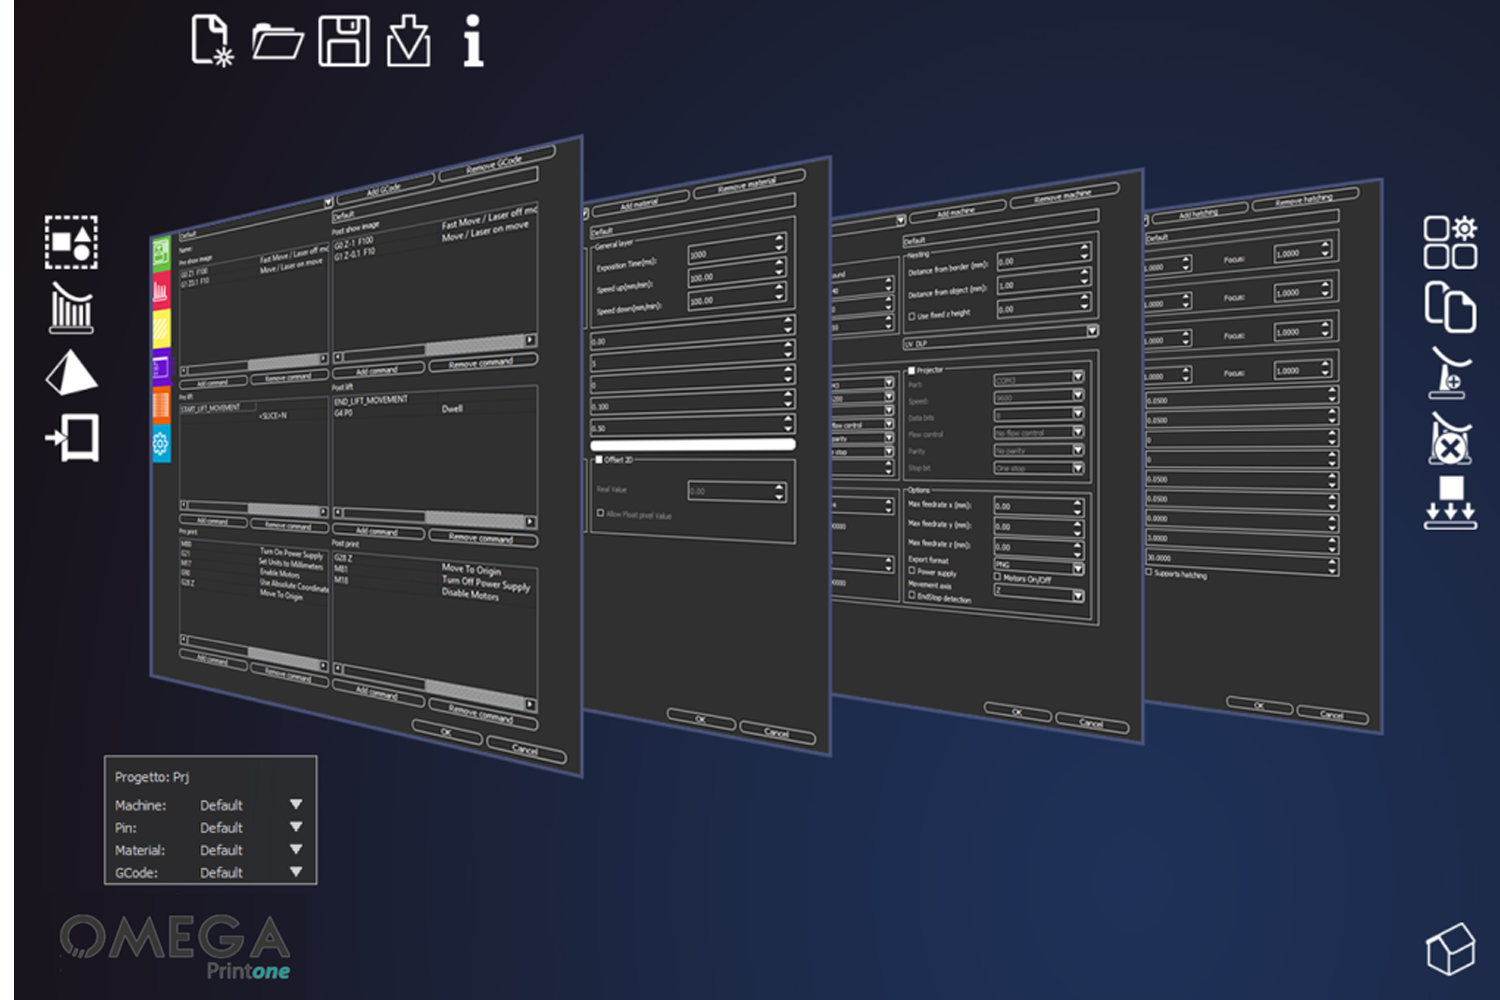Click the Add GCode button
Viewport: 1500px width, 1000px height.
[385, 186]
